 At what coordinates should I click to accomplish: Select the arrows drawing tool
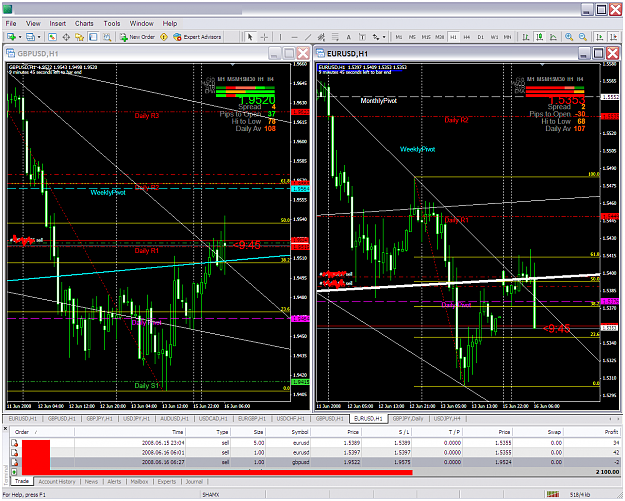tap(375, 37)
